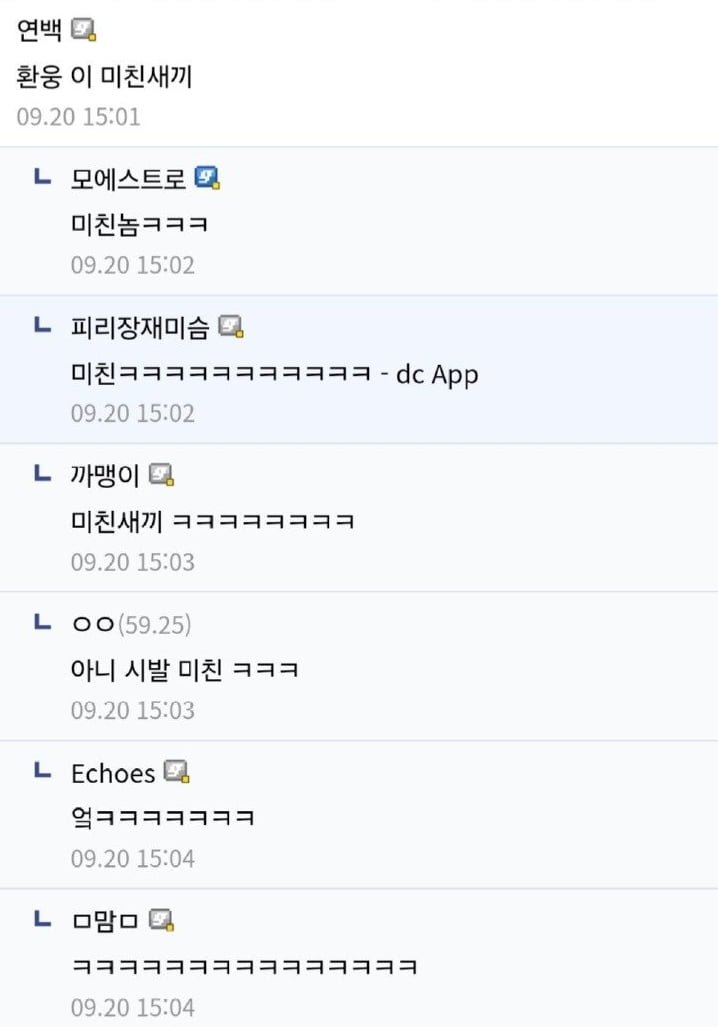Open the profile of nickname 연백

click(x=39, y=30)
